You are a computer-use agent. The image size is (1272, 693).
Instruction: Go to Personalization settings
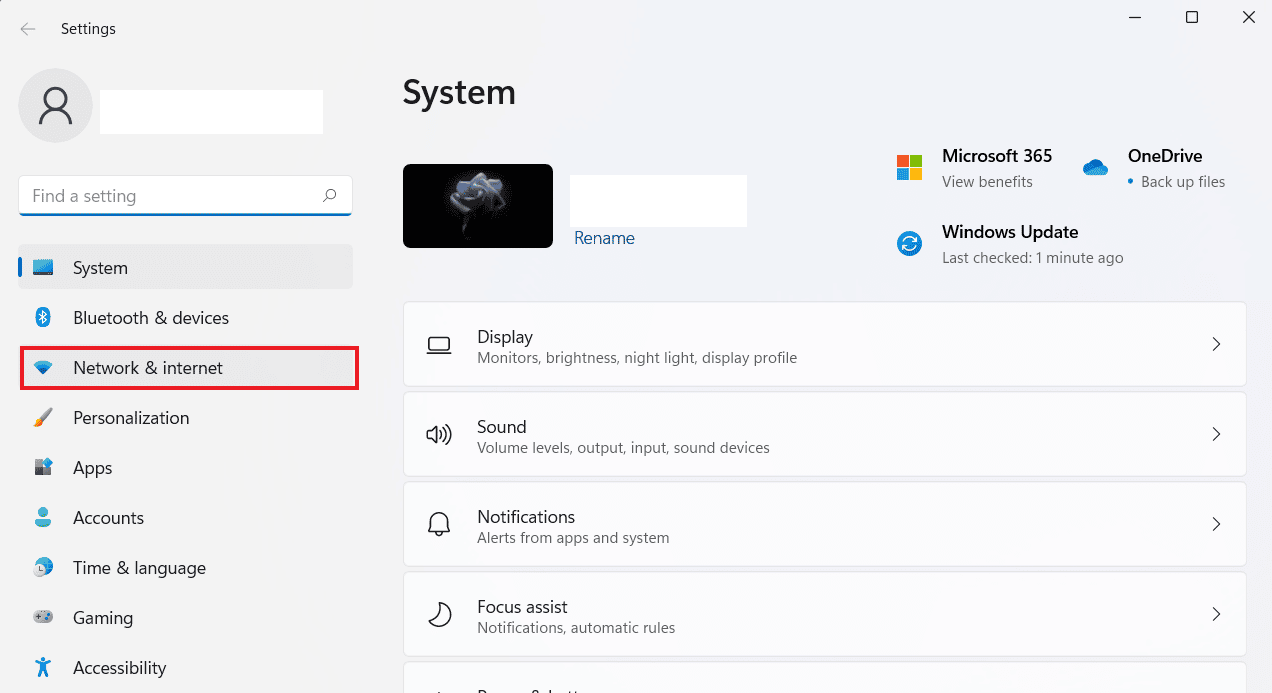[186, 417]
